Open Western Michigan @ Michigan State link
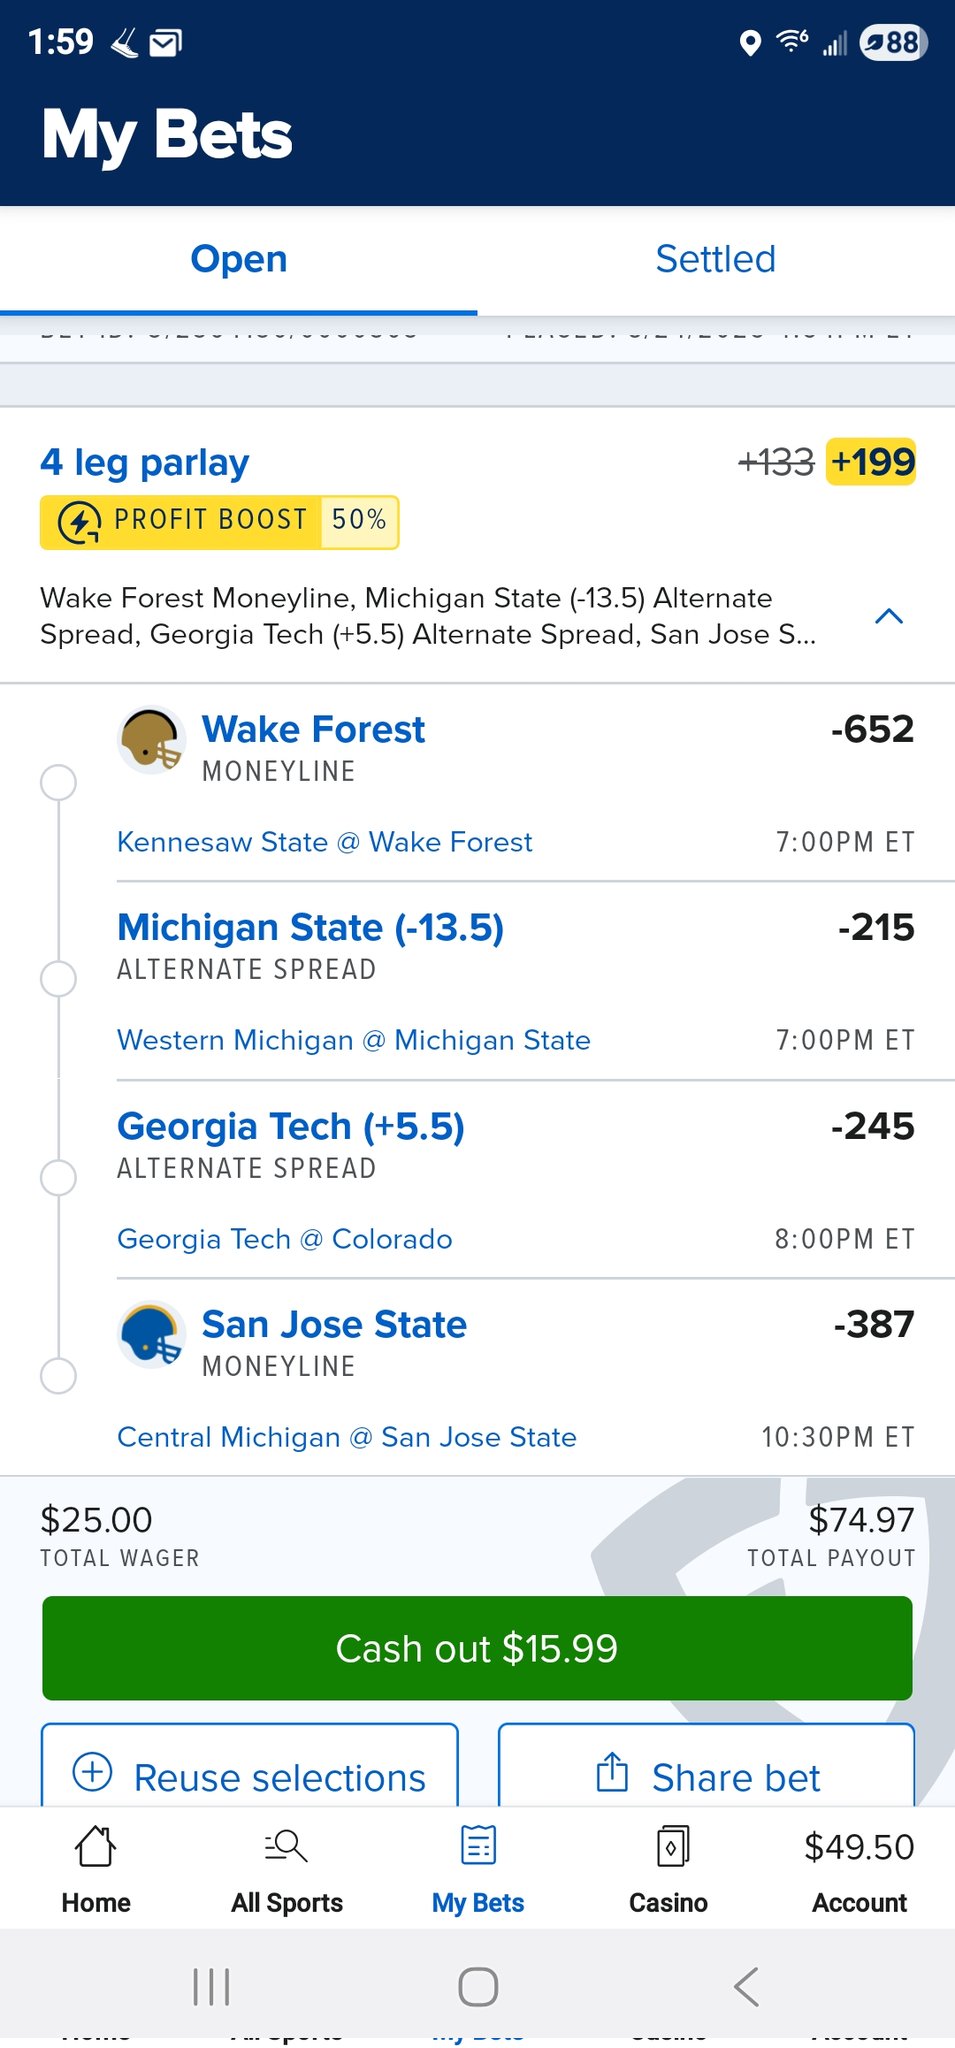This screenshot has height=2048, width=955. (x=354, y=1040)
